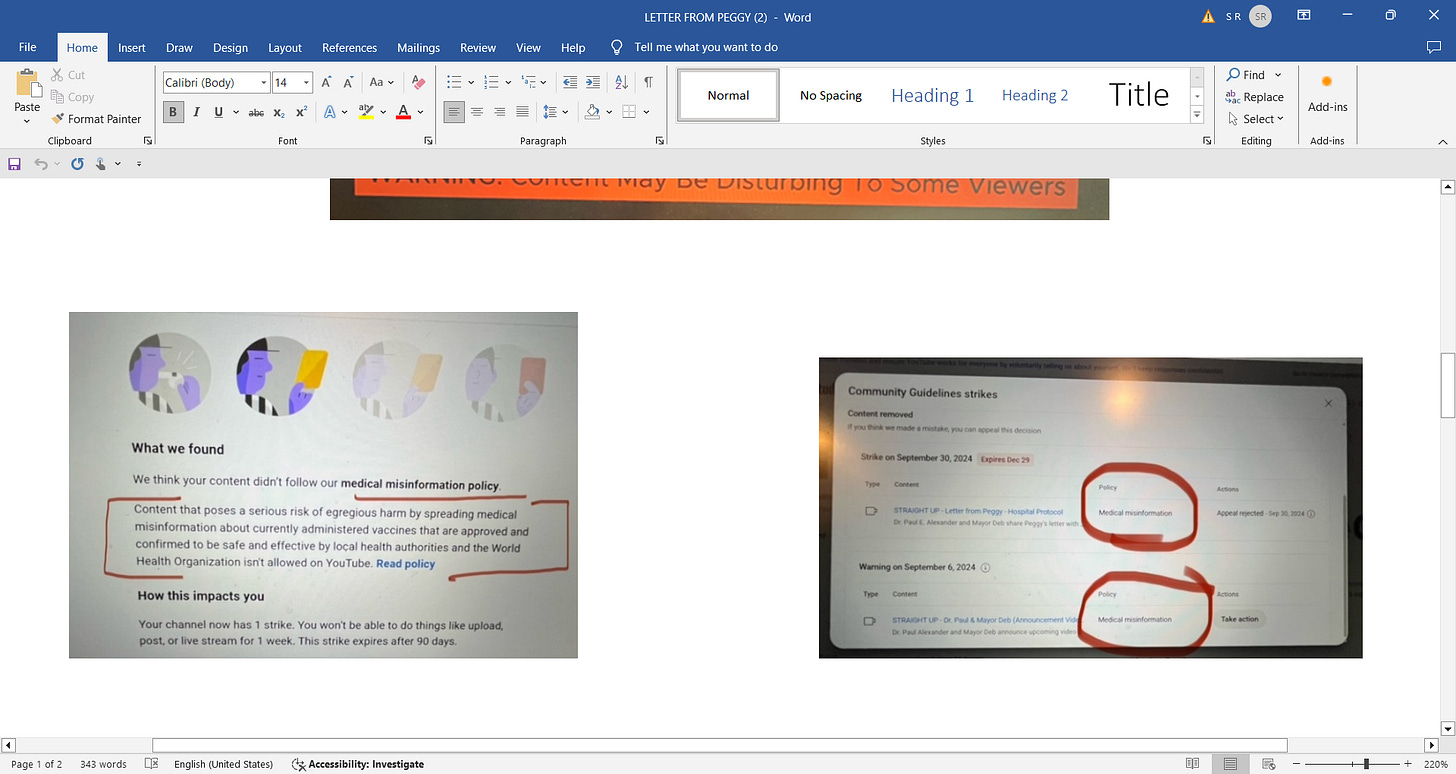Open the font size dropdown
Viewport: 1456px width, 774px height.
307,83
